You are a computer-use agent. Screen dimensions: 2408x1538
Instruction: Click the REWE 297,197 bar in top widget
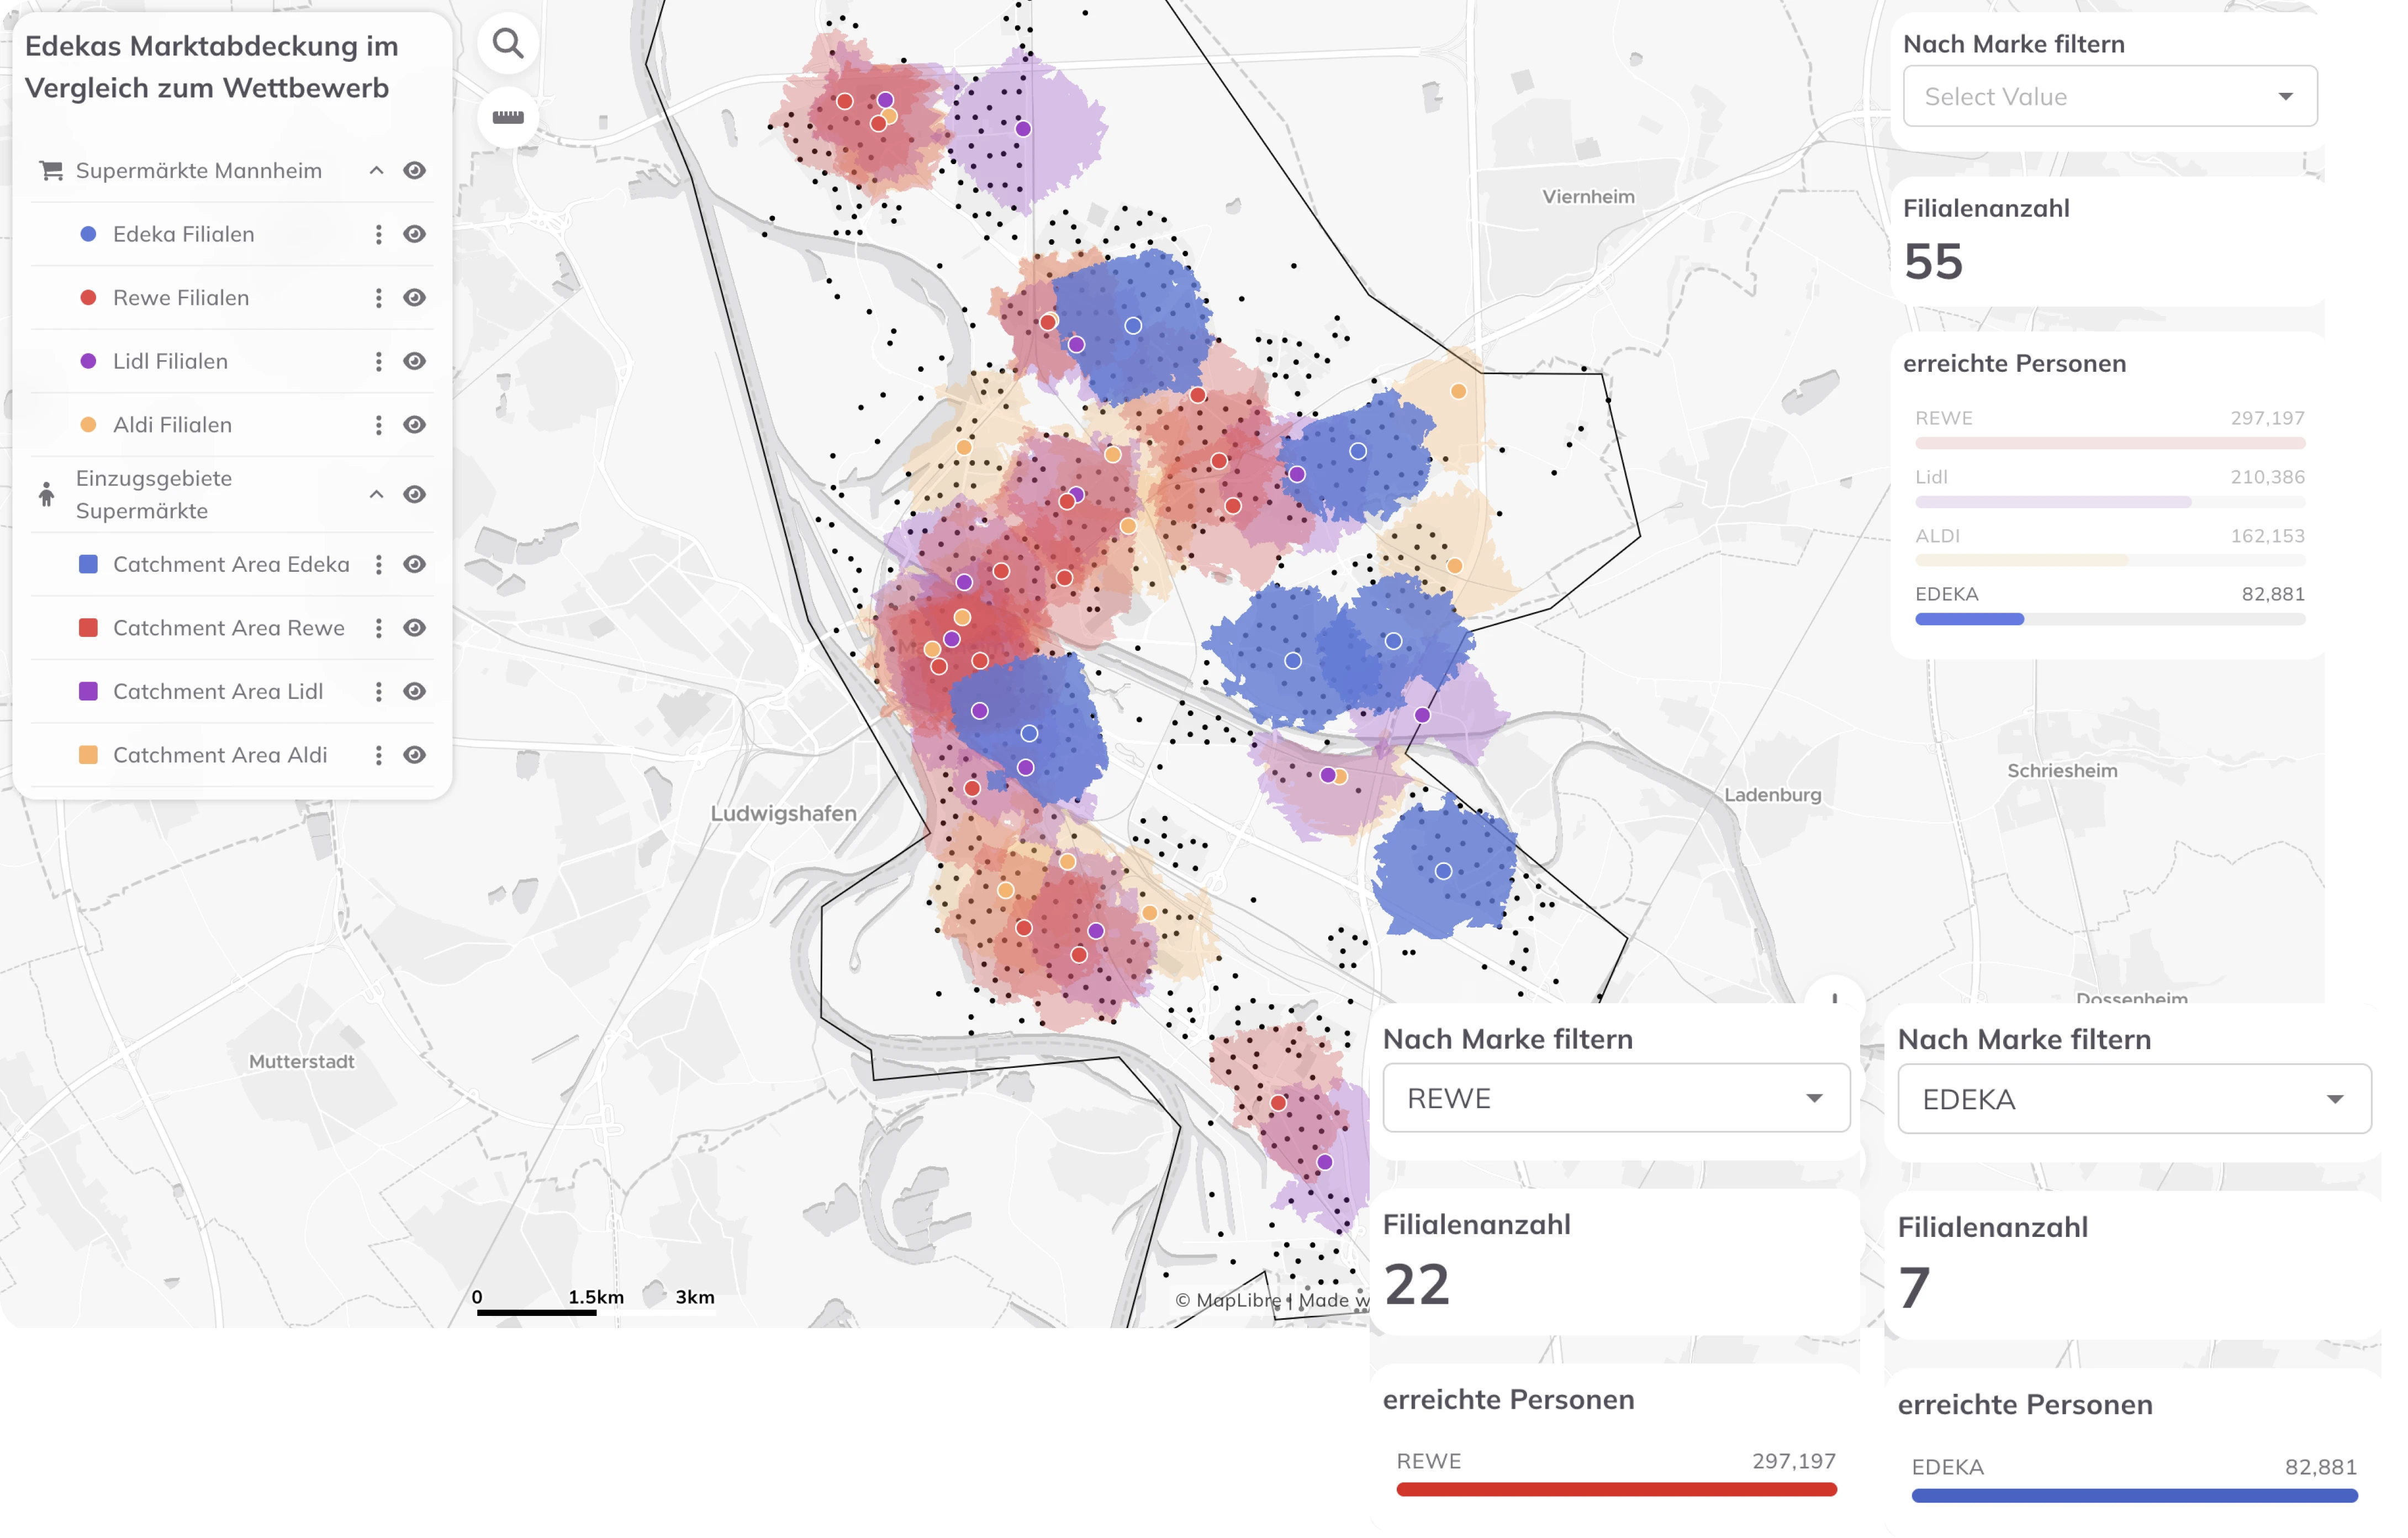(2110, 443)
